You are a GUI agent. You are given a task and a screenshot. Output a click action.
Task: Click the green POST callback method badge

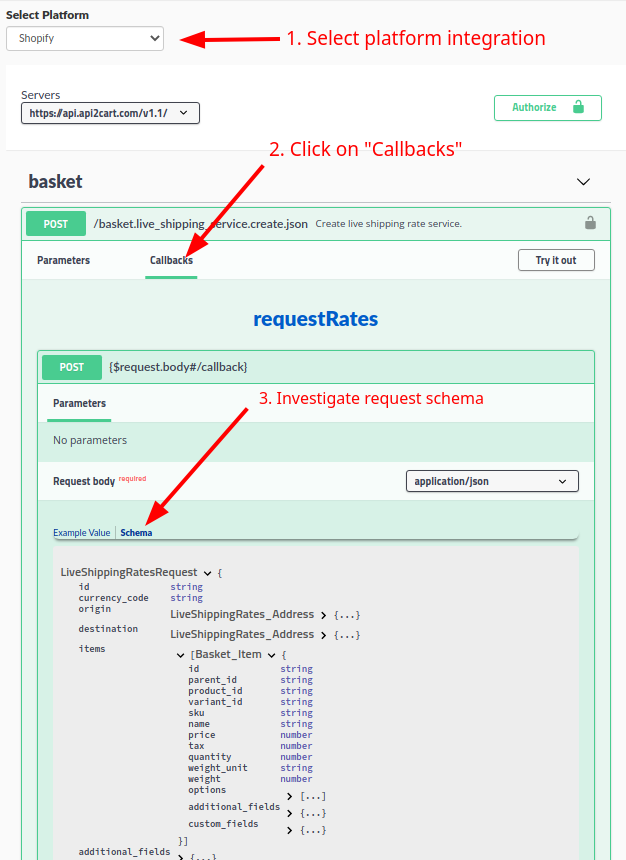[72, 367]
